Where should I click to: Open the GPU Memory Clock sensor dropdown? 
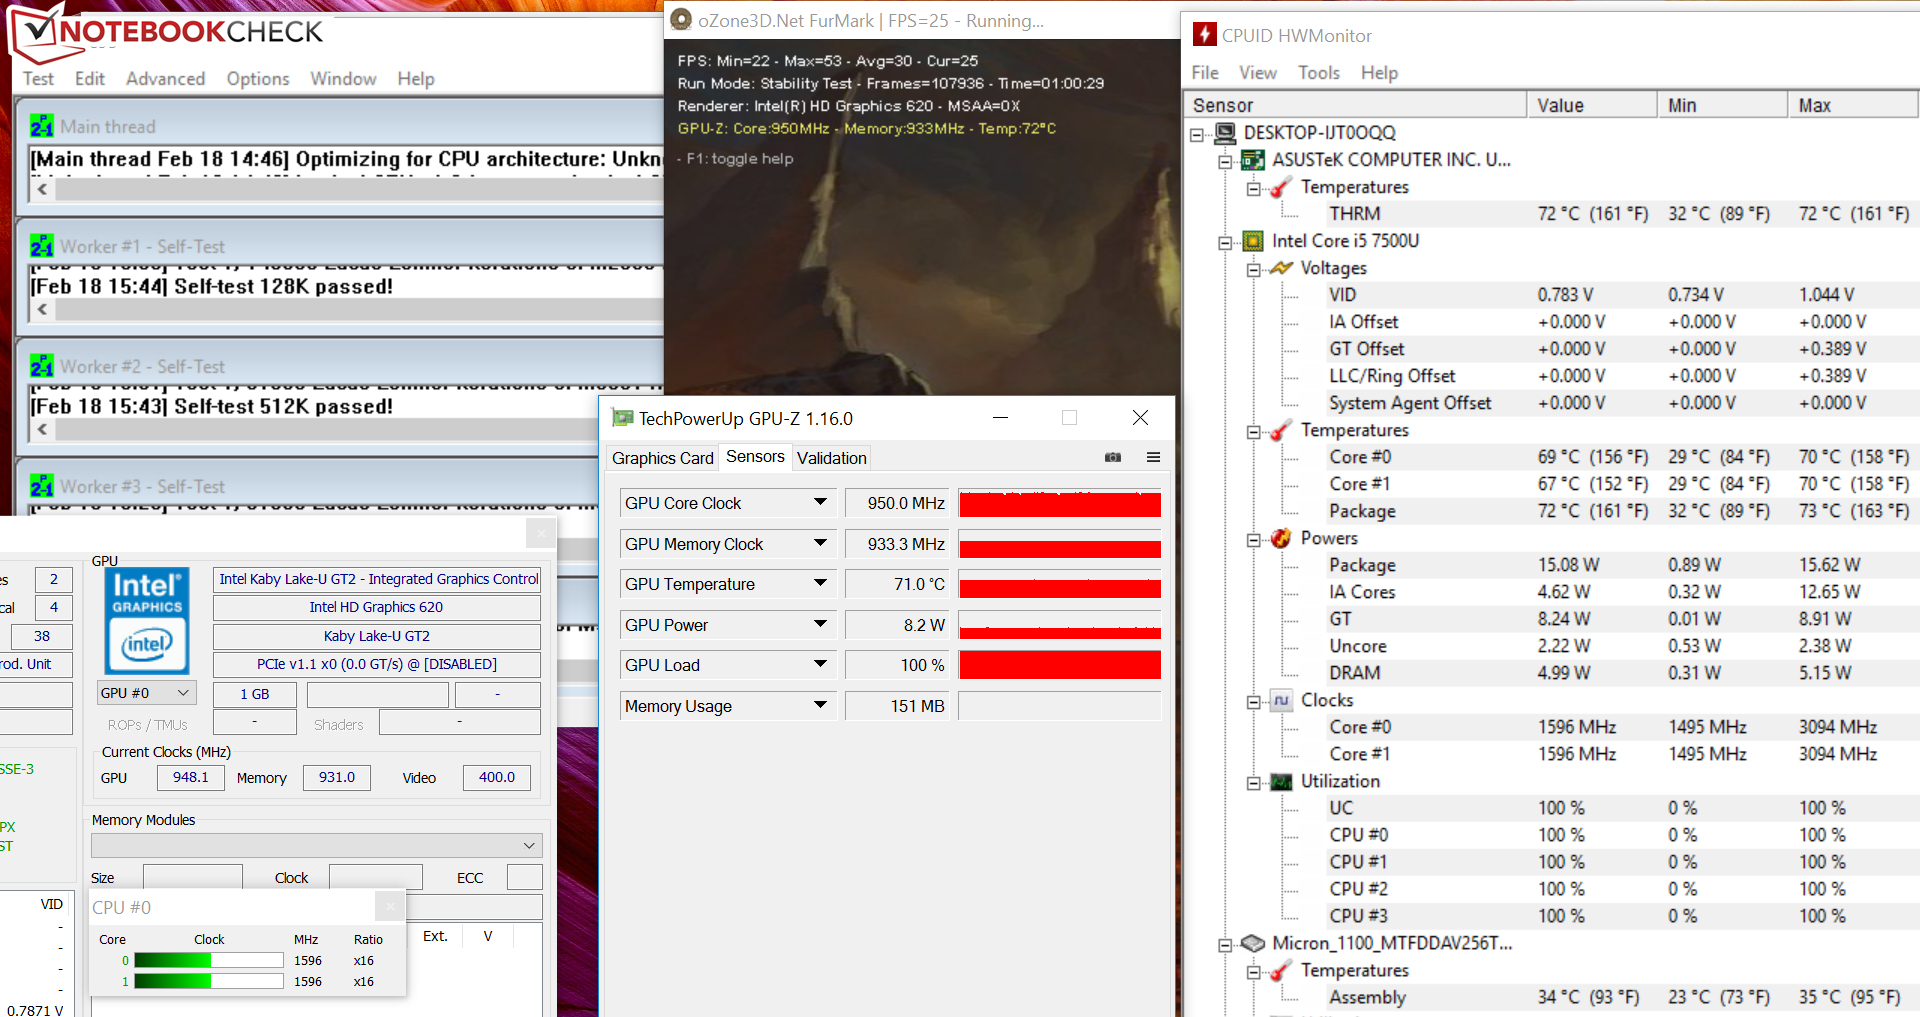(820, 543)
